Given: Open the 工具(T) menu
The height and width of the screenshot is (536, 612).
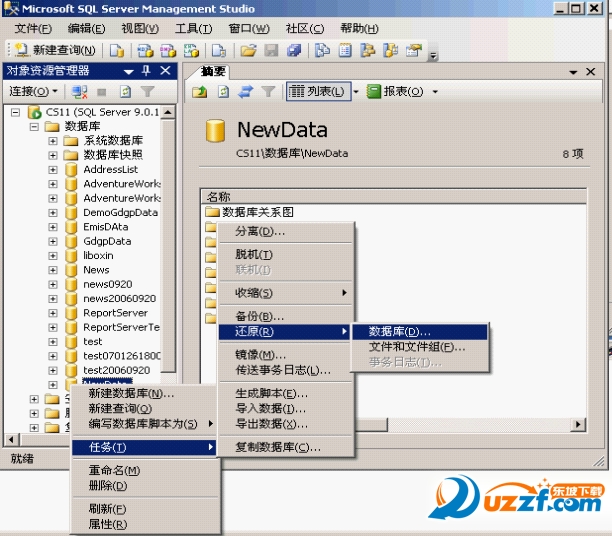Looking at the screenshot, I should coord(194,28).
